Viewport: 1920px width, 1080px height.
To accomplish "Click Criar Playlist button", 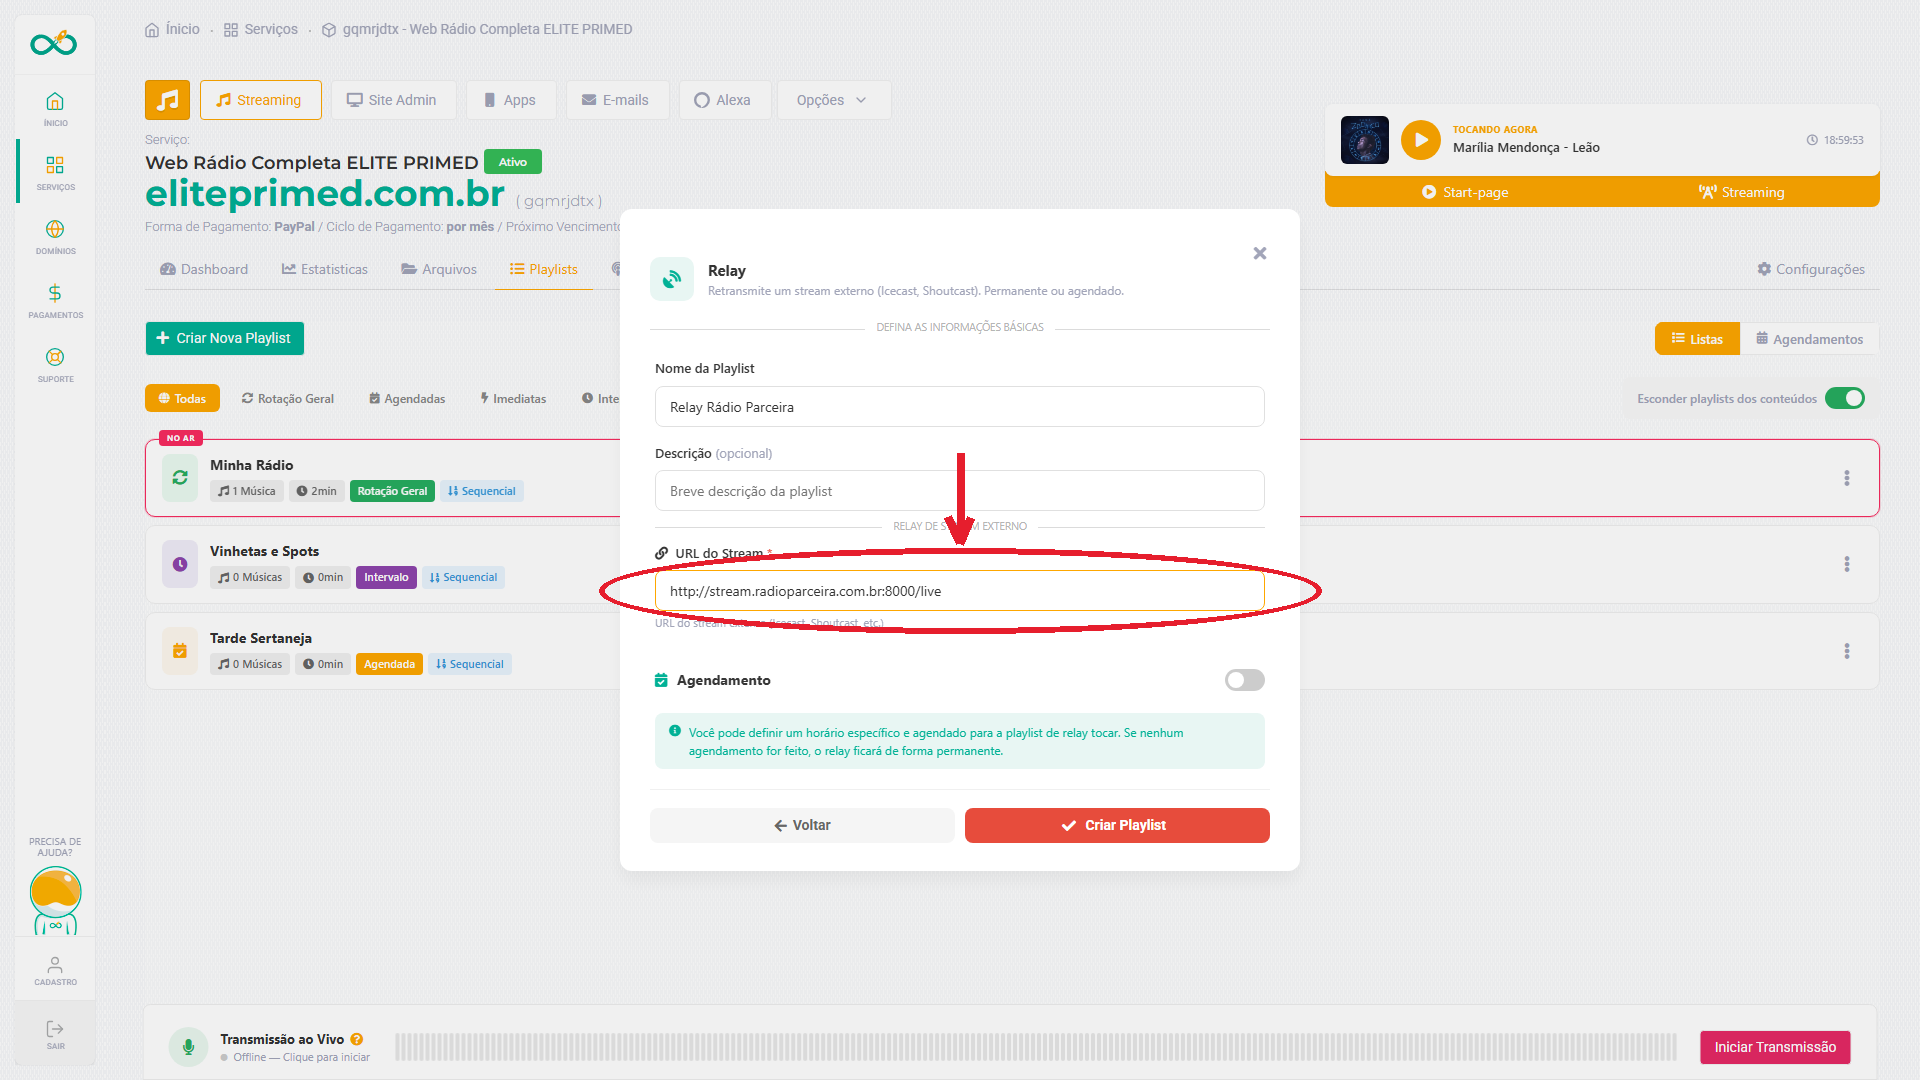I will (x=1117, y=825).
